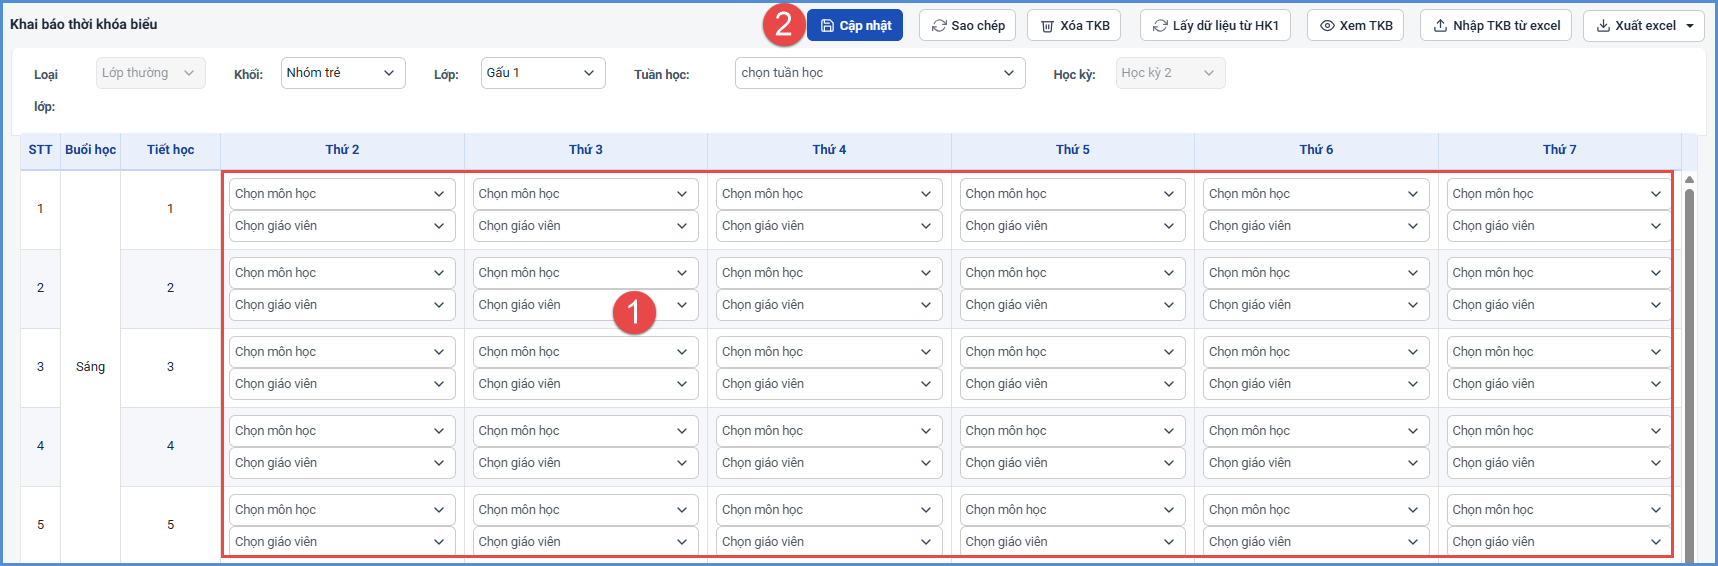
Task: Click the trash icon on Xóa TKB button
Action: 1047,26
